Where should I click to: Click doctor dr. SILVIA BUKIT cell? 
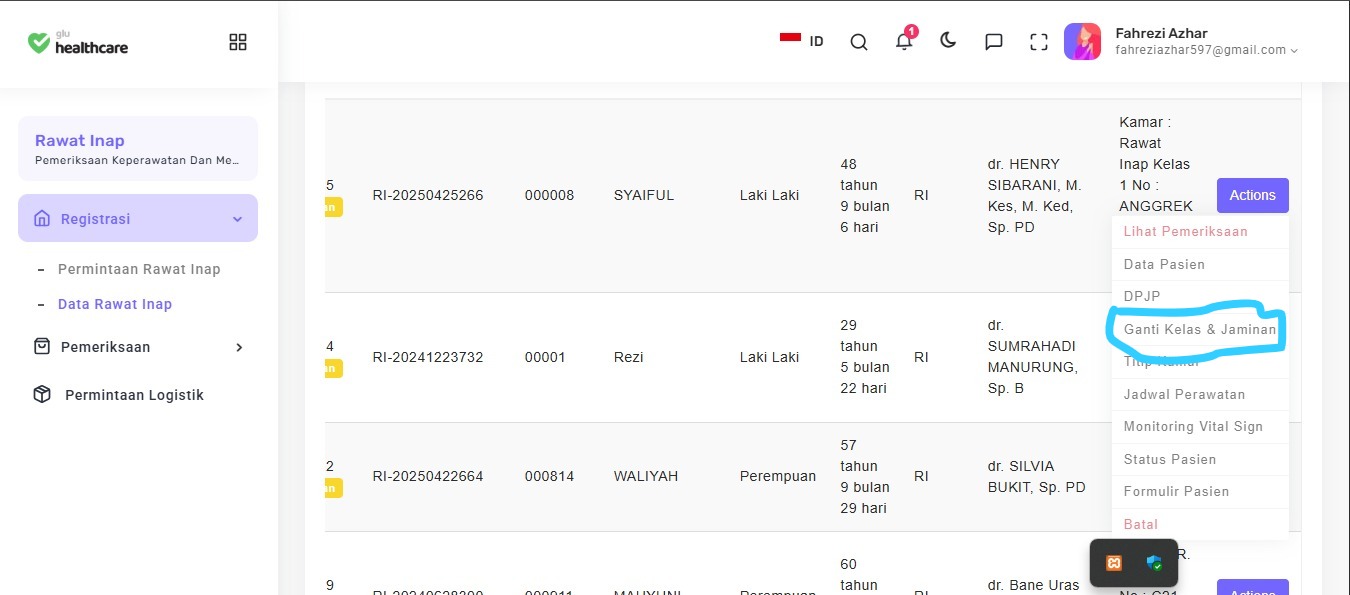pyautogui.click(x=1037, y=476)
